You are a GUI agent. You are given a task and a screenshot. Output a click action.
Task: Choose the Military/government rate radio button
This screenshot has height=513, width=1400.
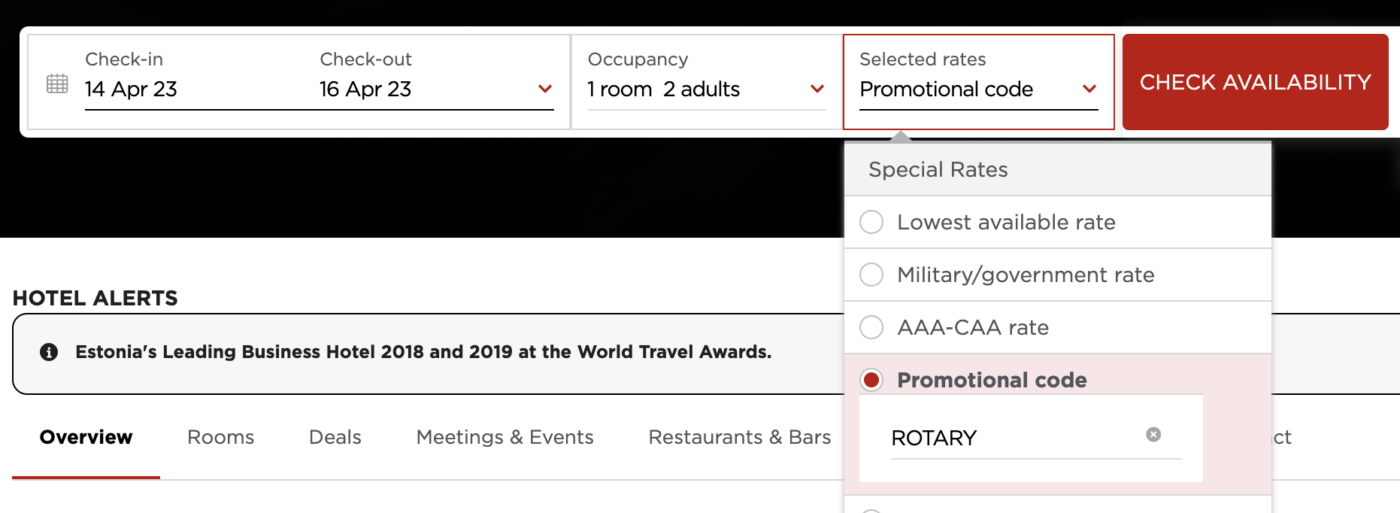click(x=871, y=275)
